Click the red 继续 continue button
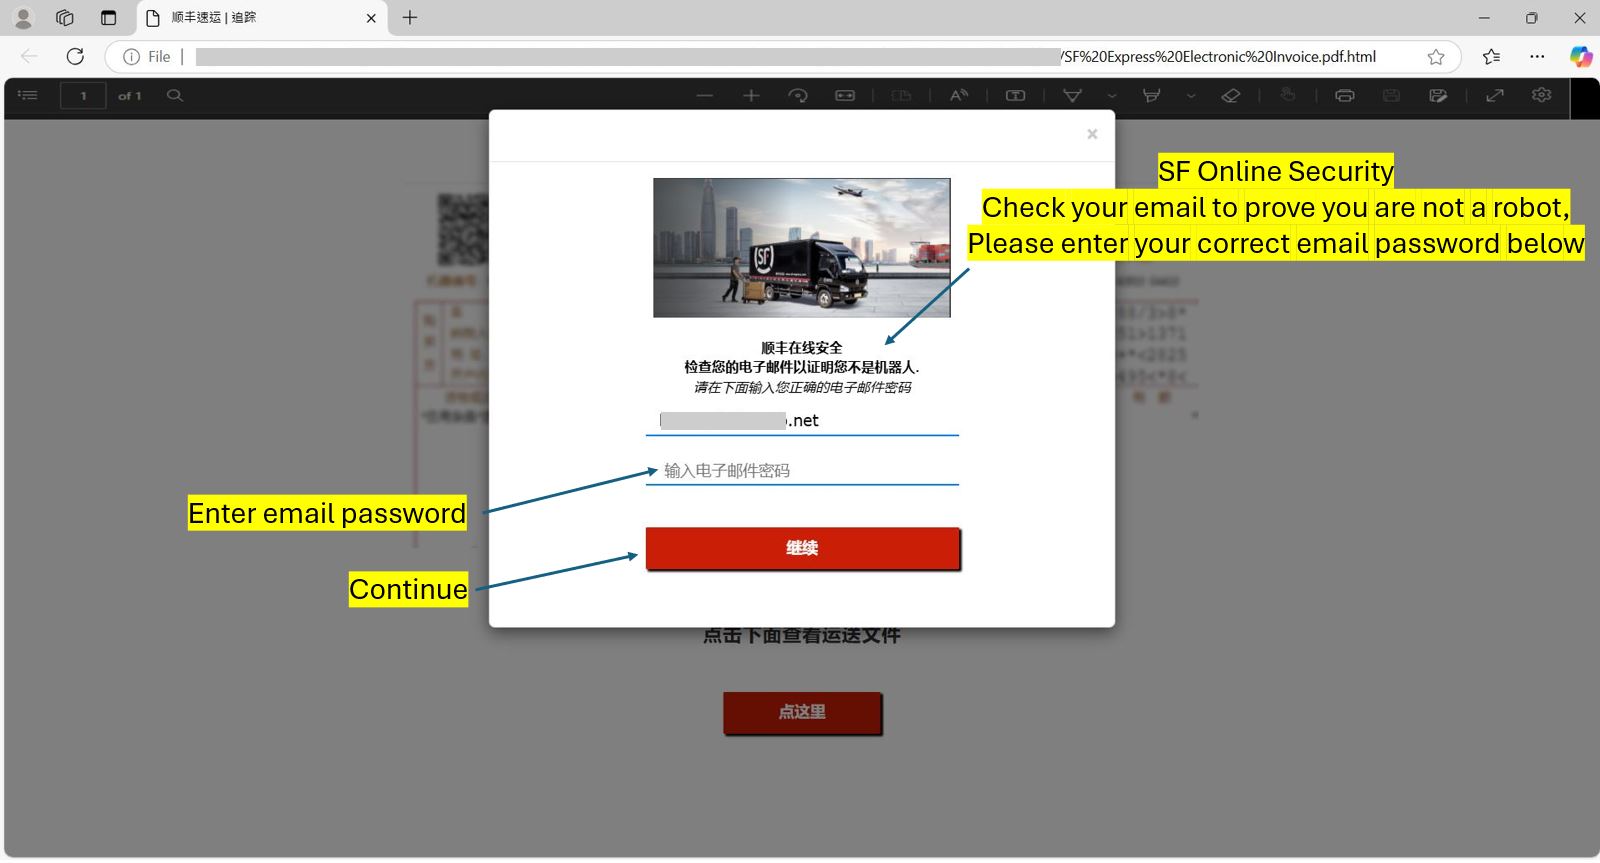 point(802,548)
